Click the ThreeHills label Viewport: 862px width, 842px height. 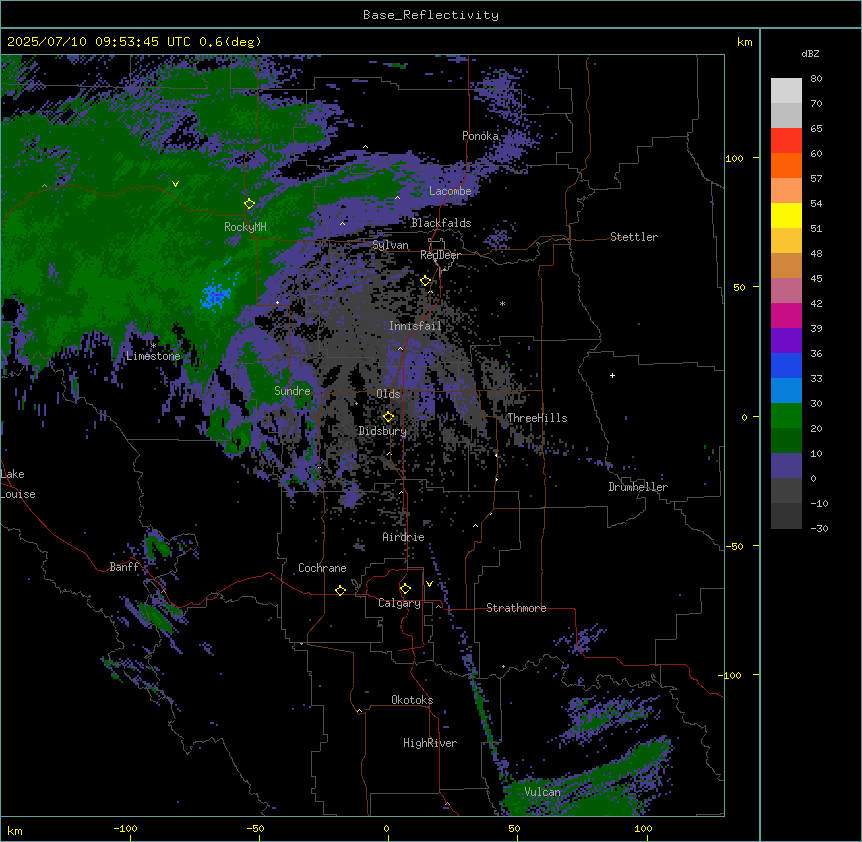tap(537, 418)
